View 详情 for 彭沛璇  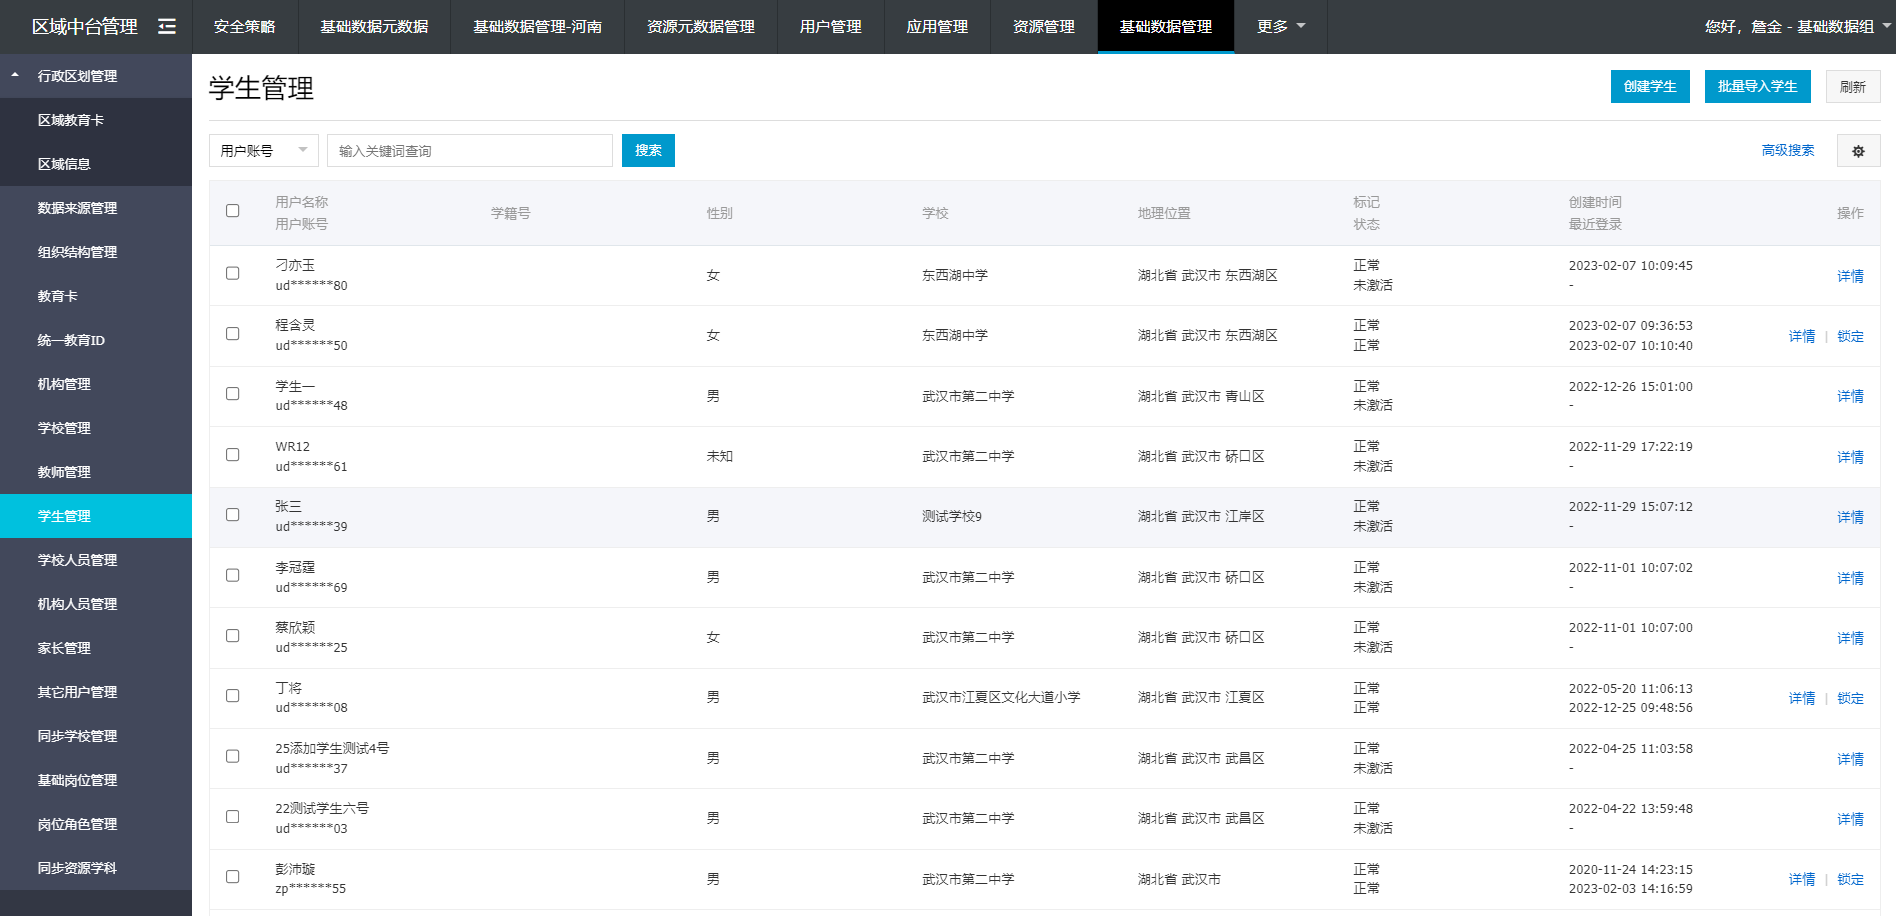coord(1802,879)
